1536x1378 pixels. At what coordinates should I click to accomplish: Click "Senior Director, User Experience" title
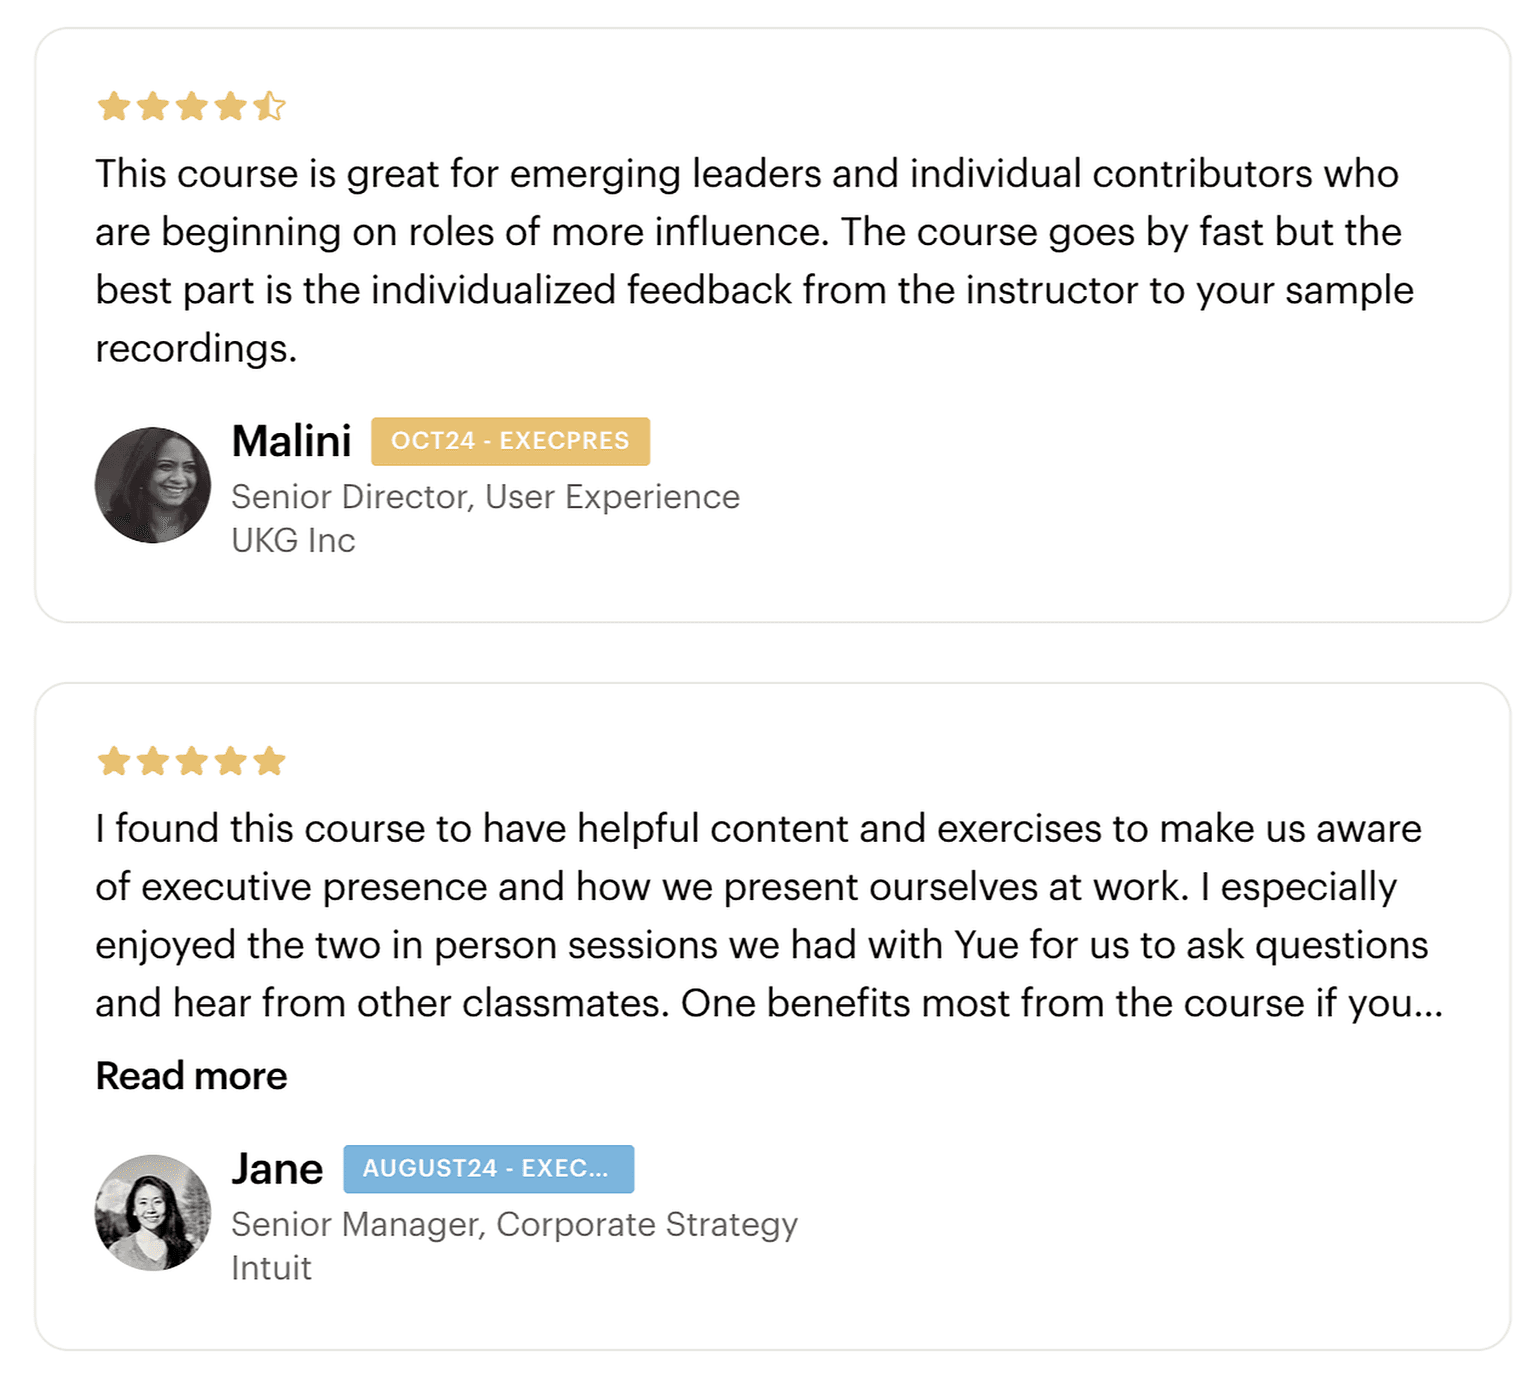[x=485, y=497]
